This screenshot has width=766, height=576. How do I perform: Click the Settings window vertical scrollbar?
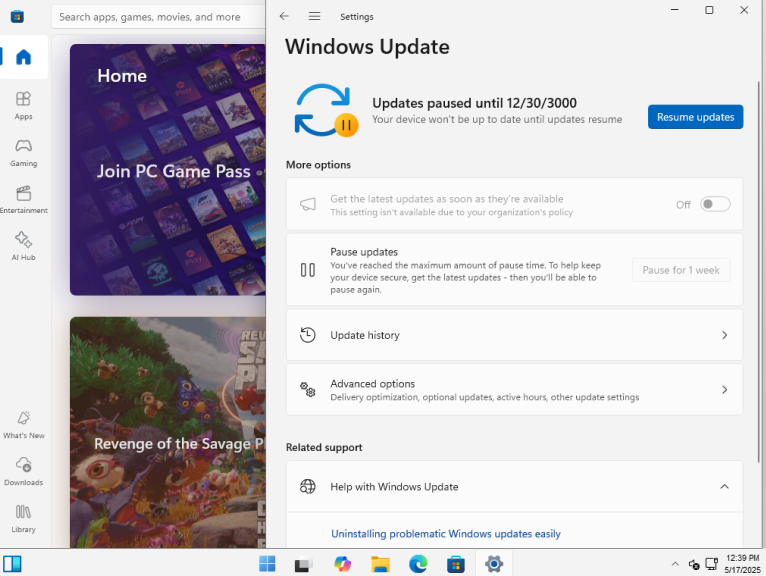coord(759,271)
